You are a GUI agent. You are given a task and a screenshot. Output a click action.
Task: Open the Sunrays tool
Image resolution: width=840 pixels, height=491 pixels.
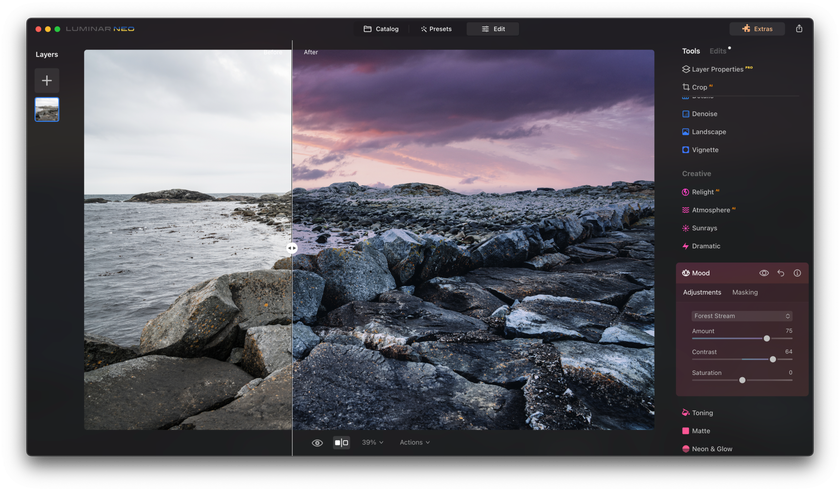pyautogui.click(x=699, y=228)
